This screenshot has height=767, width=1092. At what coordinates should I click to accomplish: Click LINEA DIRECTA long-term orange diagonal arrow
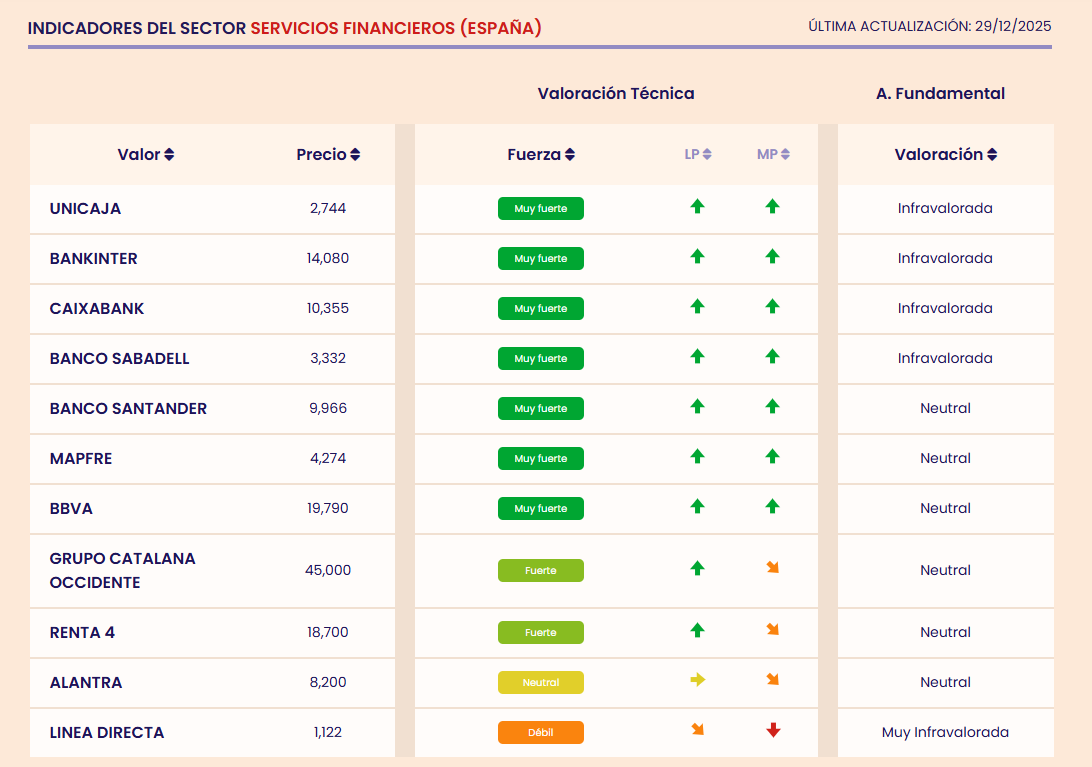point(697,730)
